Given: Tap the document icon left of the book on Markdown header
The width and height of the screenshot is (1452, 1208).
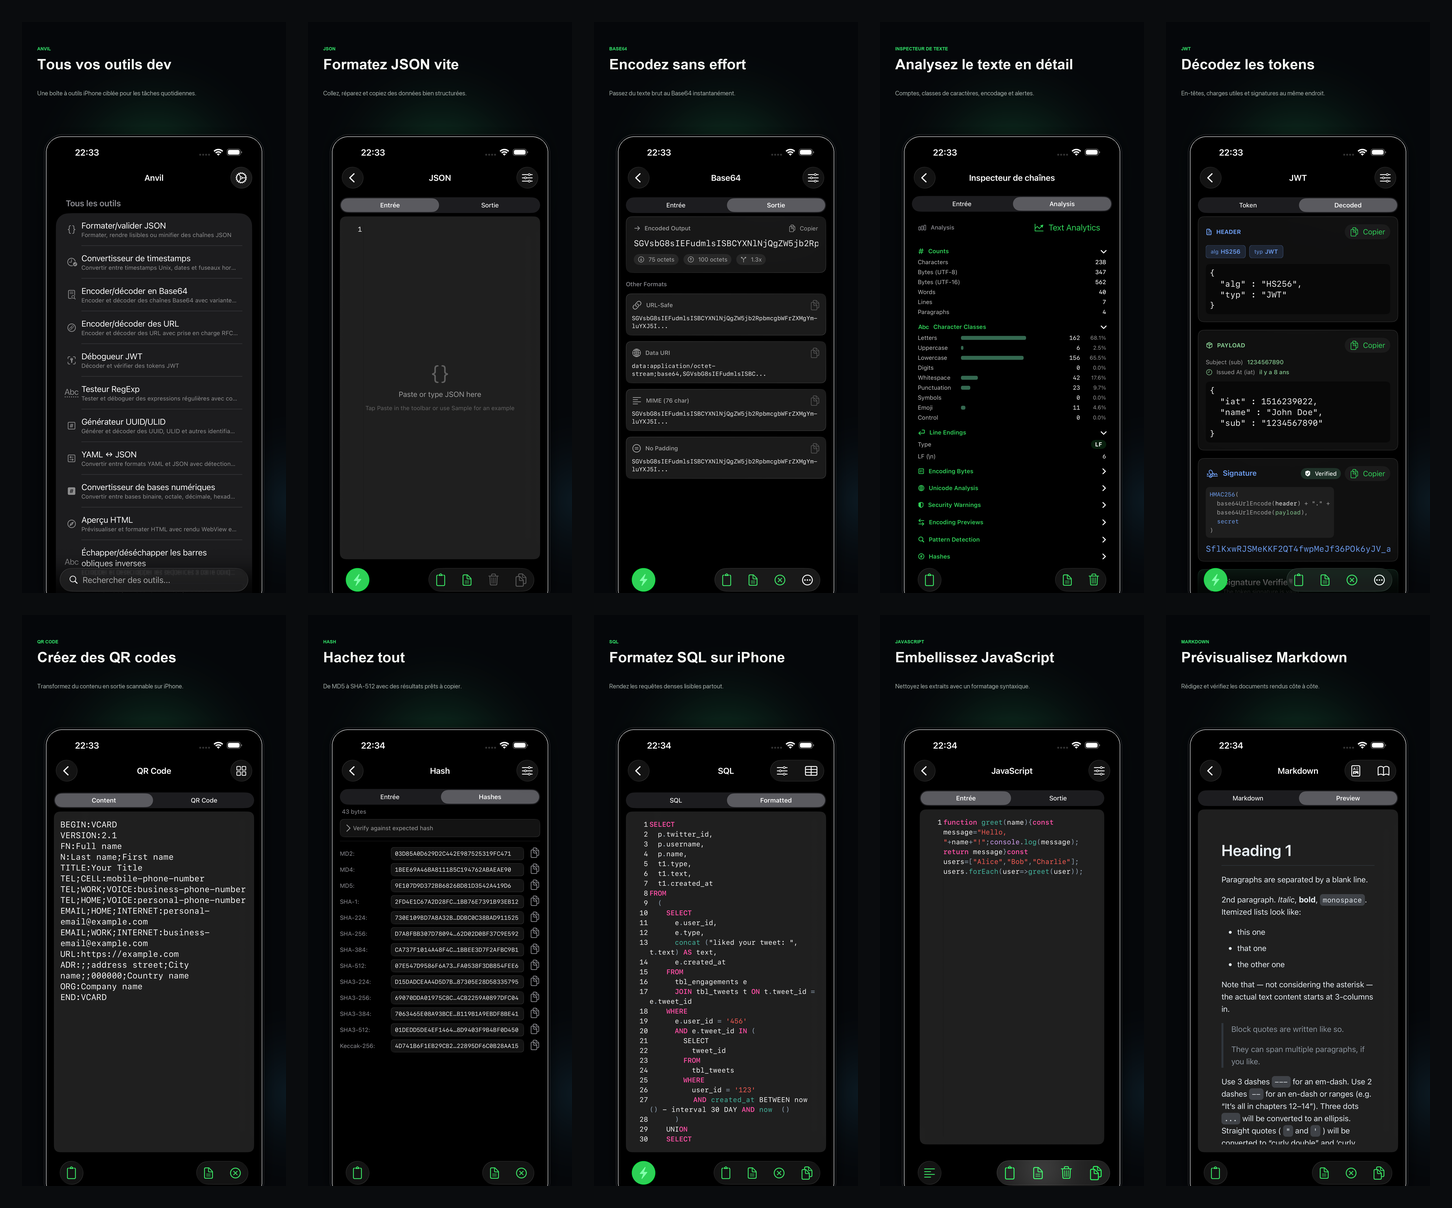Looking at the screenshot, I should (x=1356, y=771).
